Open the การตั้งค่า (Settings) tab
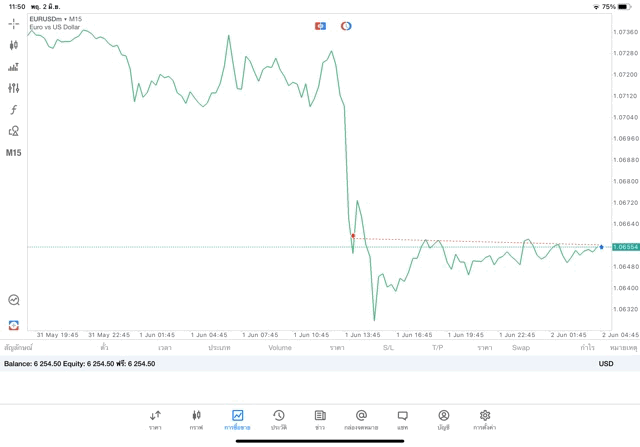Viewport: 640px width, 447px height. (485, 419)
